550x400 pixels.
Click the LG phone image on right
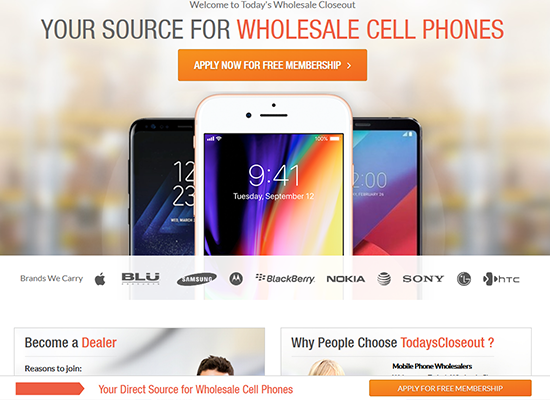(386, 188)
